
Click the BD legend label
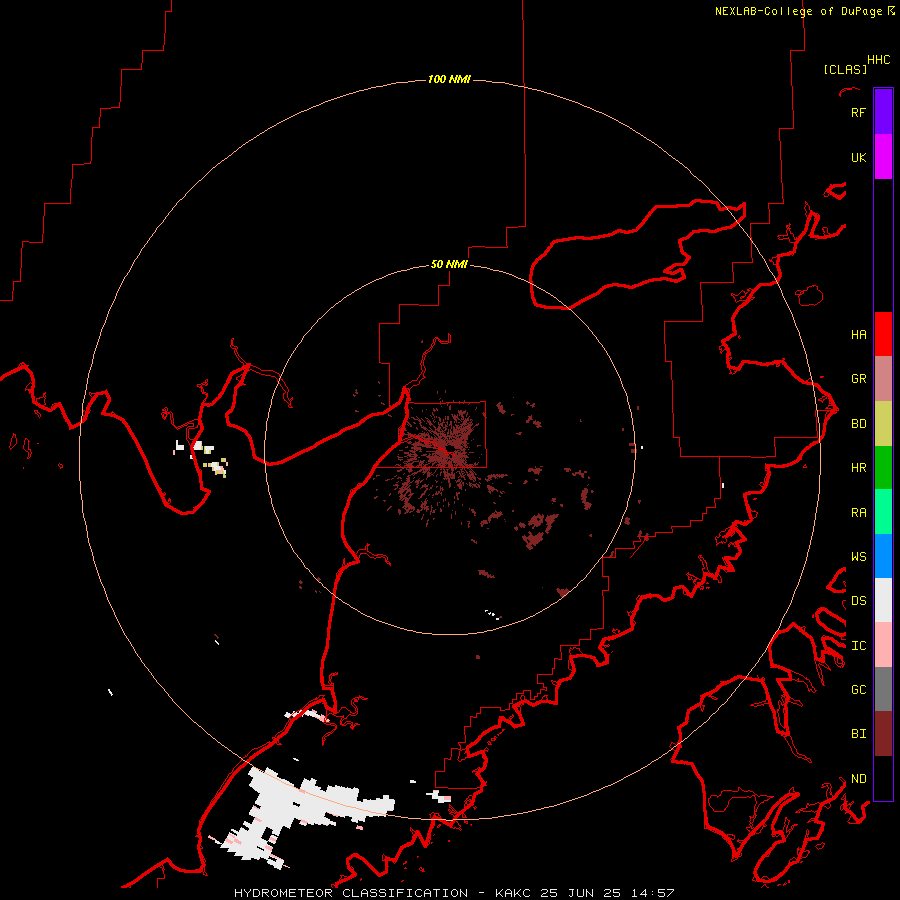858,424
